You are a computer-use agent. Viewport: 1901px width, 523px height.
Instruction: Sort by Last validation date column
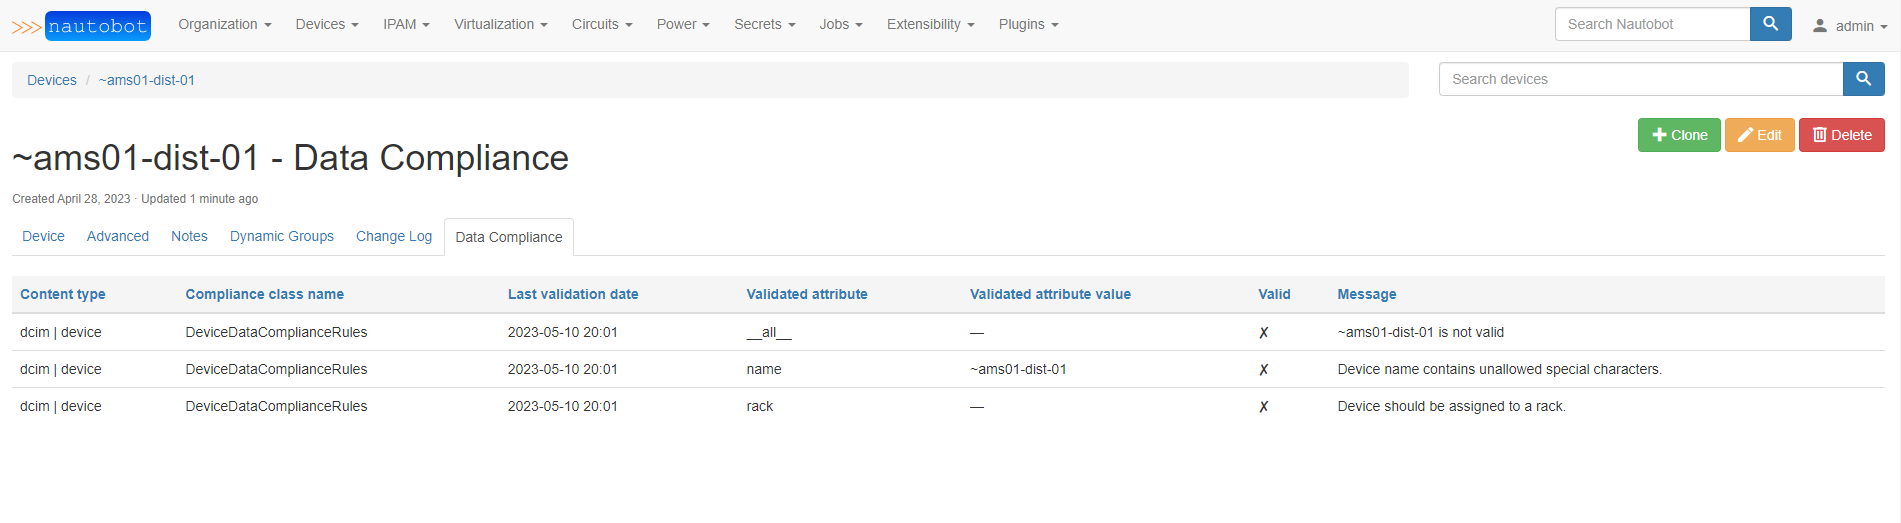point(572,294)
